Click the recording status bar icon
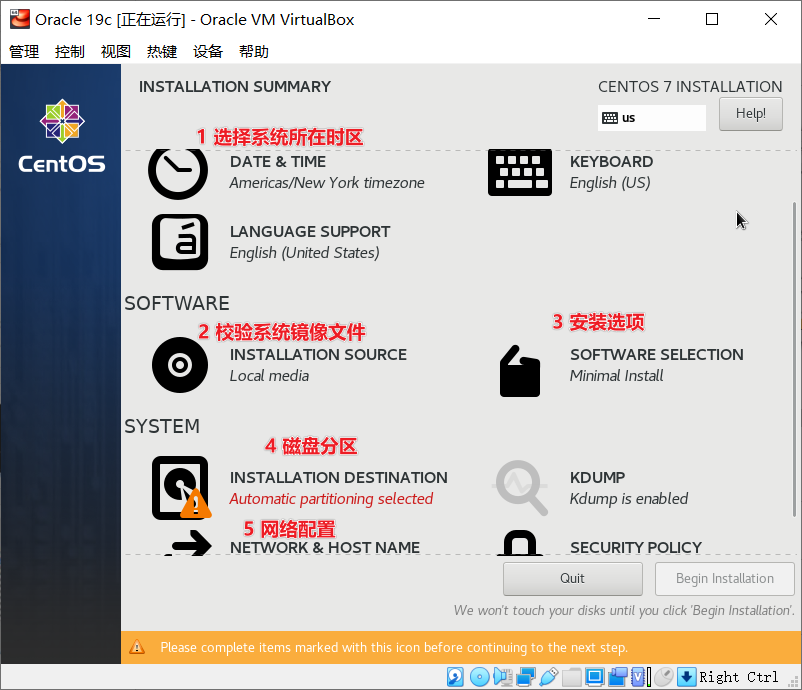This screenshot has width=802, height=690. [618, 677]
